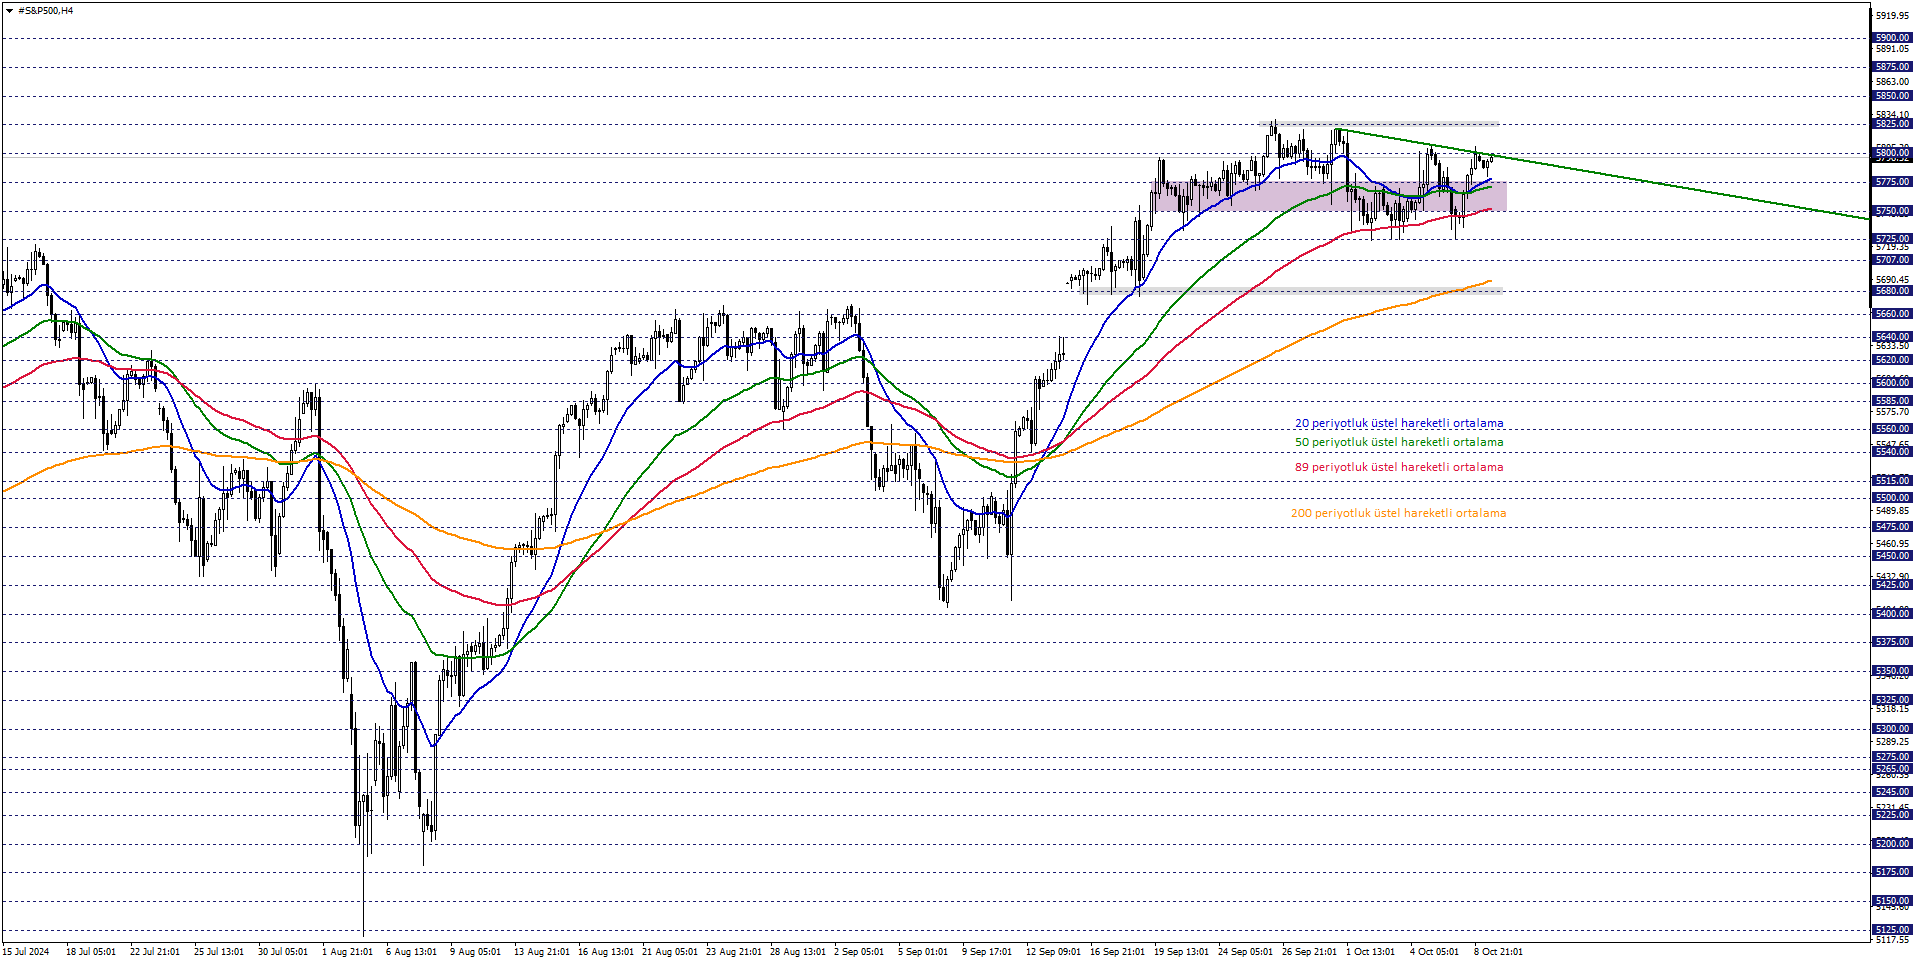
Task: Click the 16 Sep 21:01 time label
Action: [1118, 952]
